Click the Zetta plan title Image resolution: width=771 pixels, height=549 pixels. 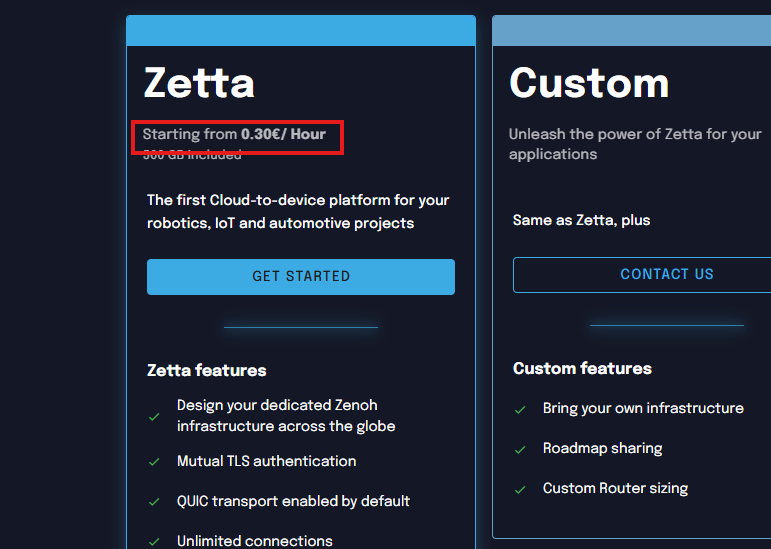(x=199, y=82)
